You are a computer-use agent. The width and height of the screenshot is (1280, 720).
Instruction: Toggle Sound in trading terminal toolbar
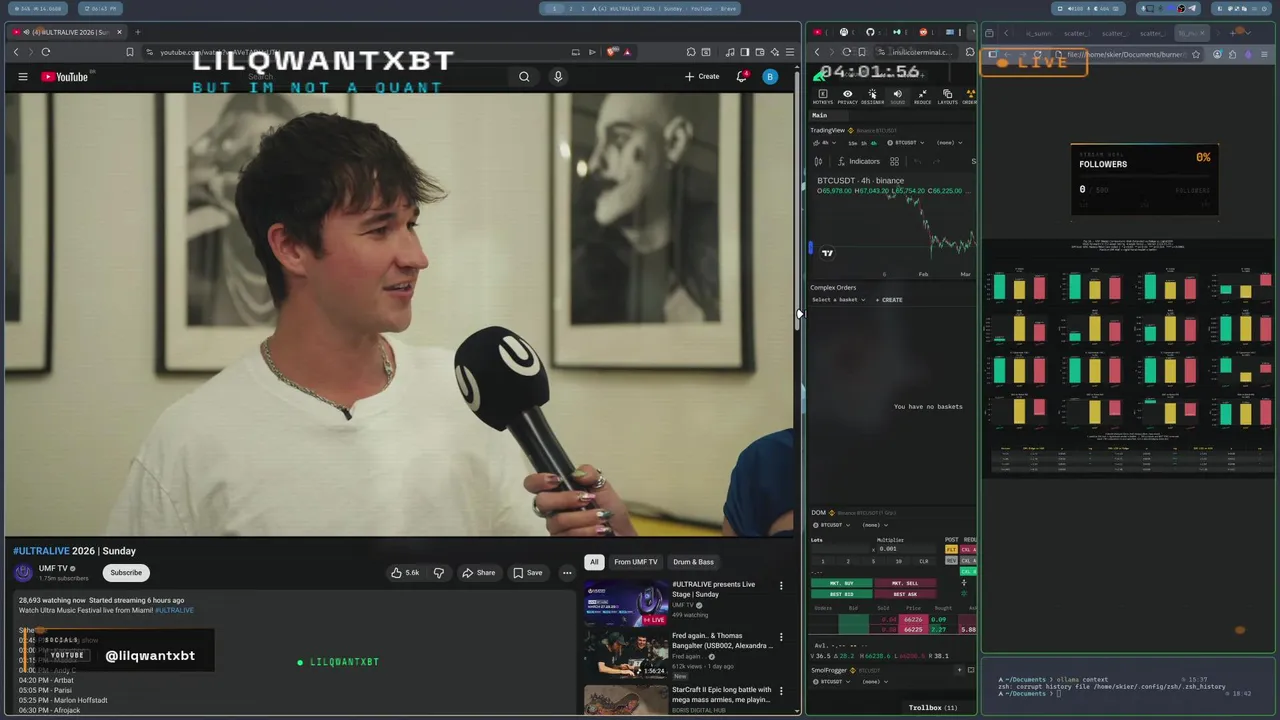pos(897,97)
